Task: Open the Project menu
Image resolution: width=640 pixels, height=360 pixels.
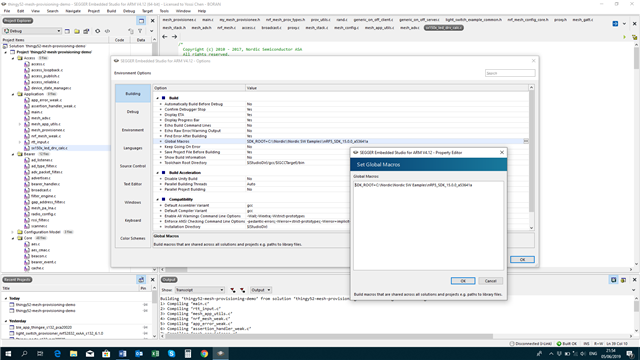Action: click(x=93, y=11)
